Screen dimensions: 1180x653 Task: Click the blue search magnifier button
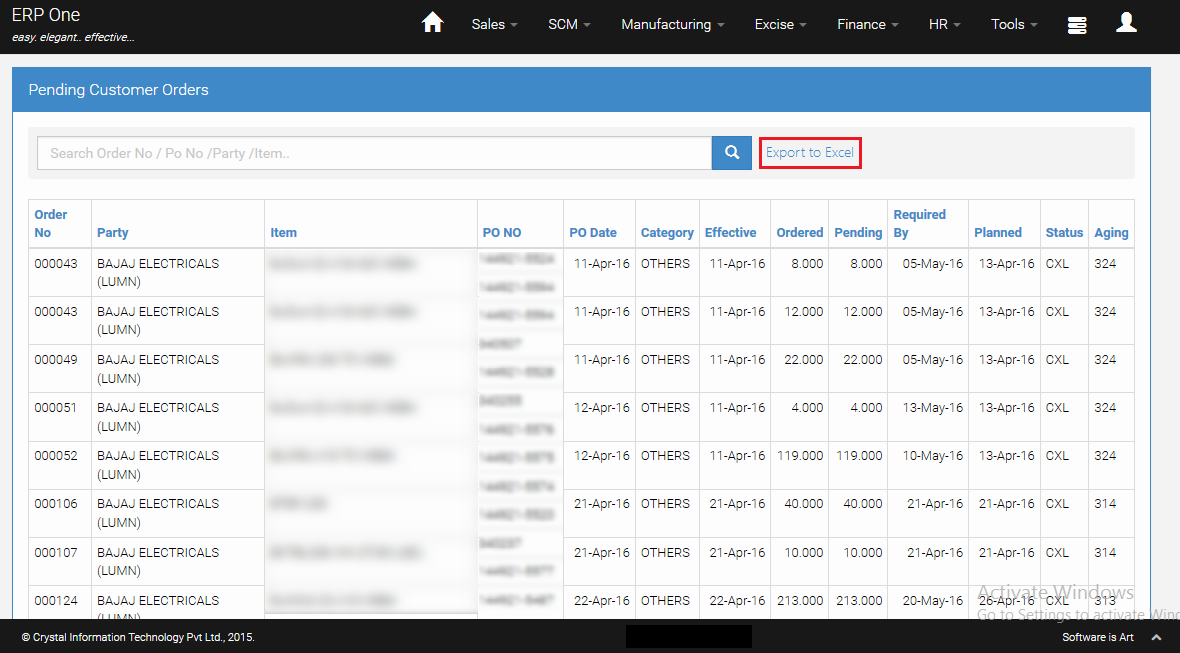(731, 153)
